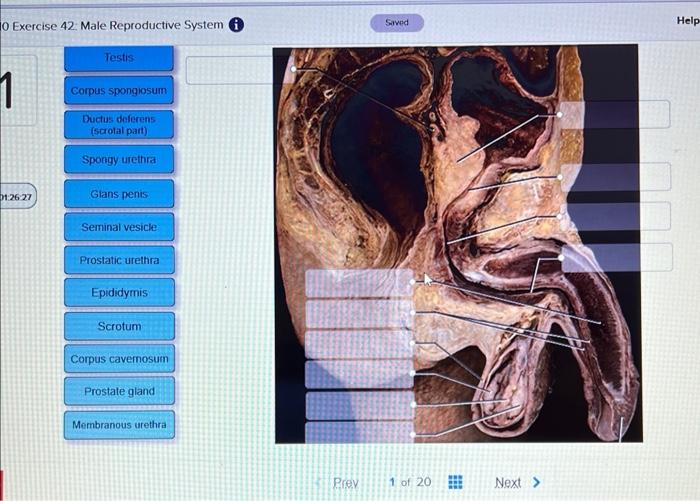Open the question grid view icon
This screenshot has width=700, height=501.
click(455, 482)
